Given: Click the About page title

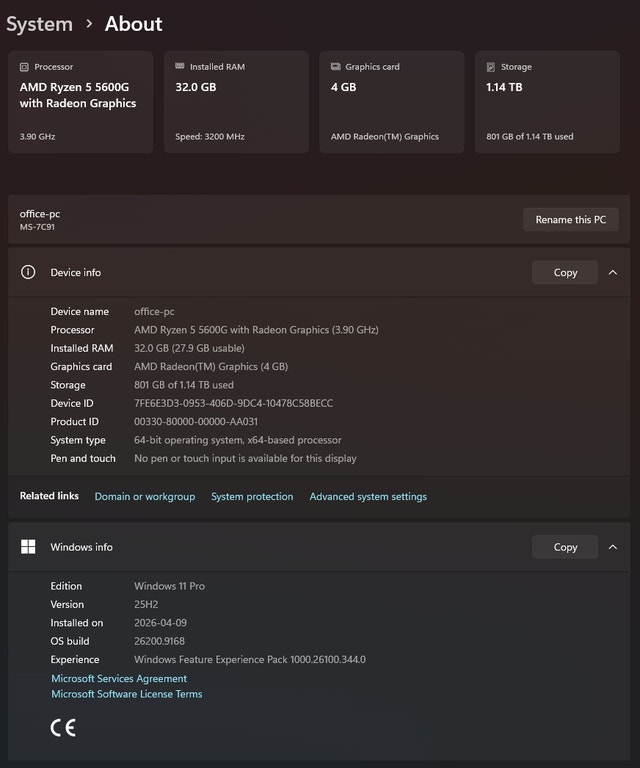Looking at the screenshot, I should click(133, 24).
